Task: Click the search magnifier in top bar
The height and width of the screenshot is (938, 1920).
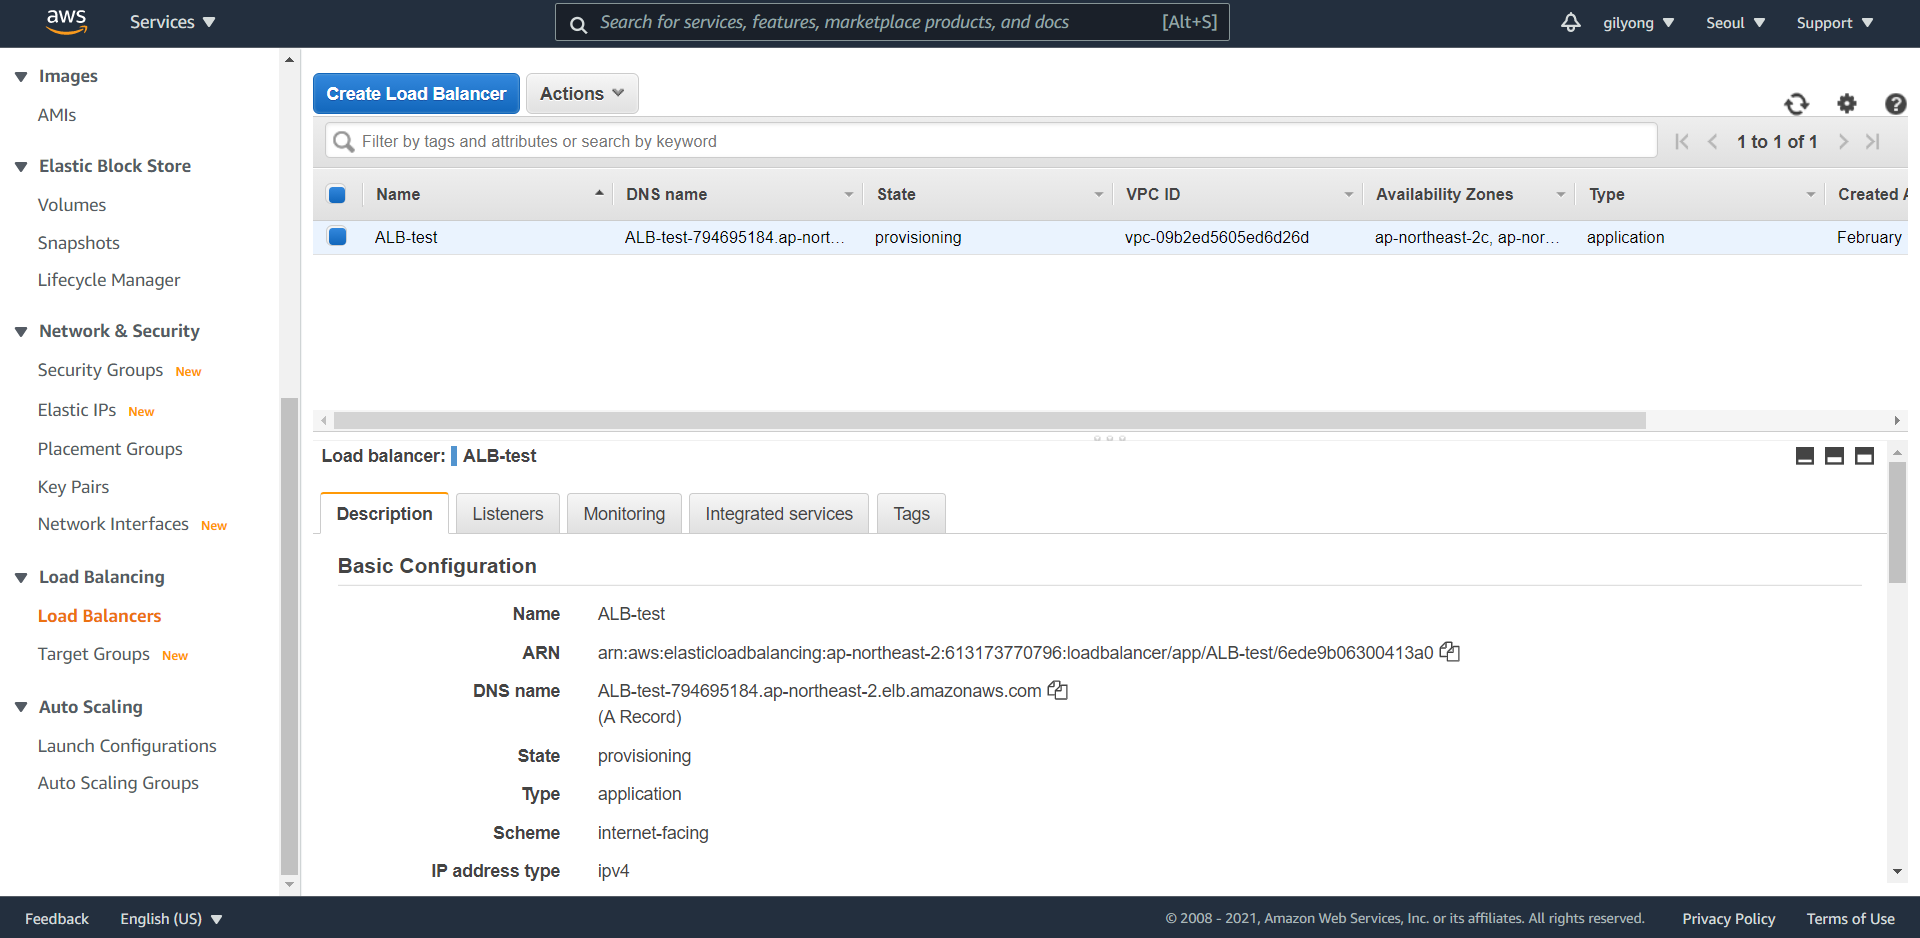Action: click(x=578, y=24)
